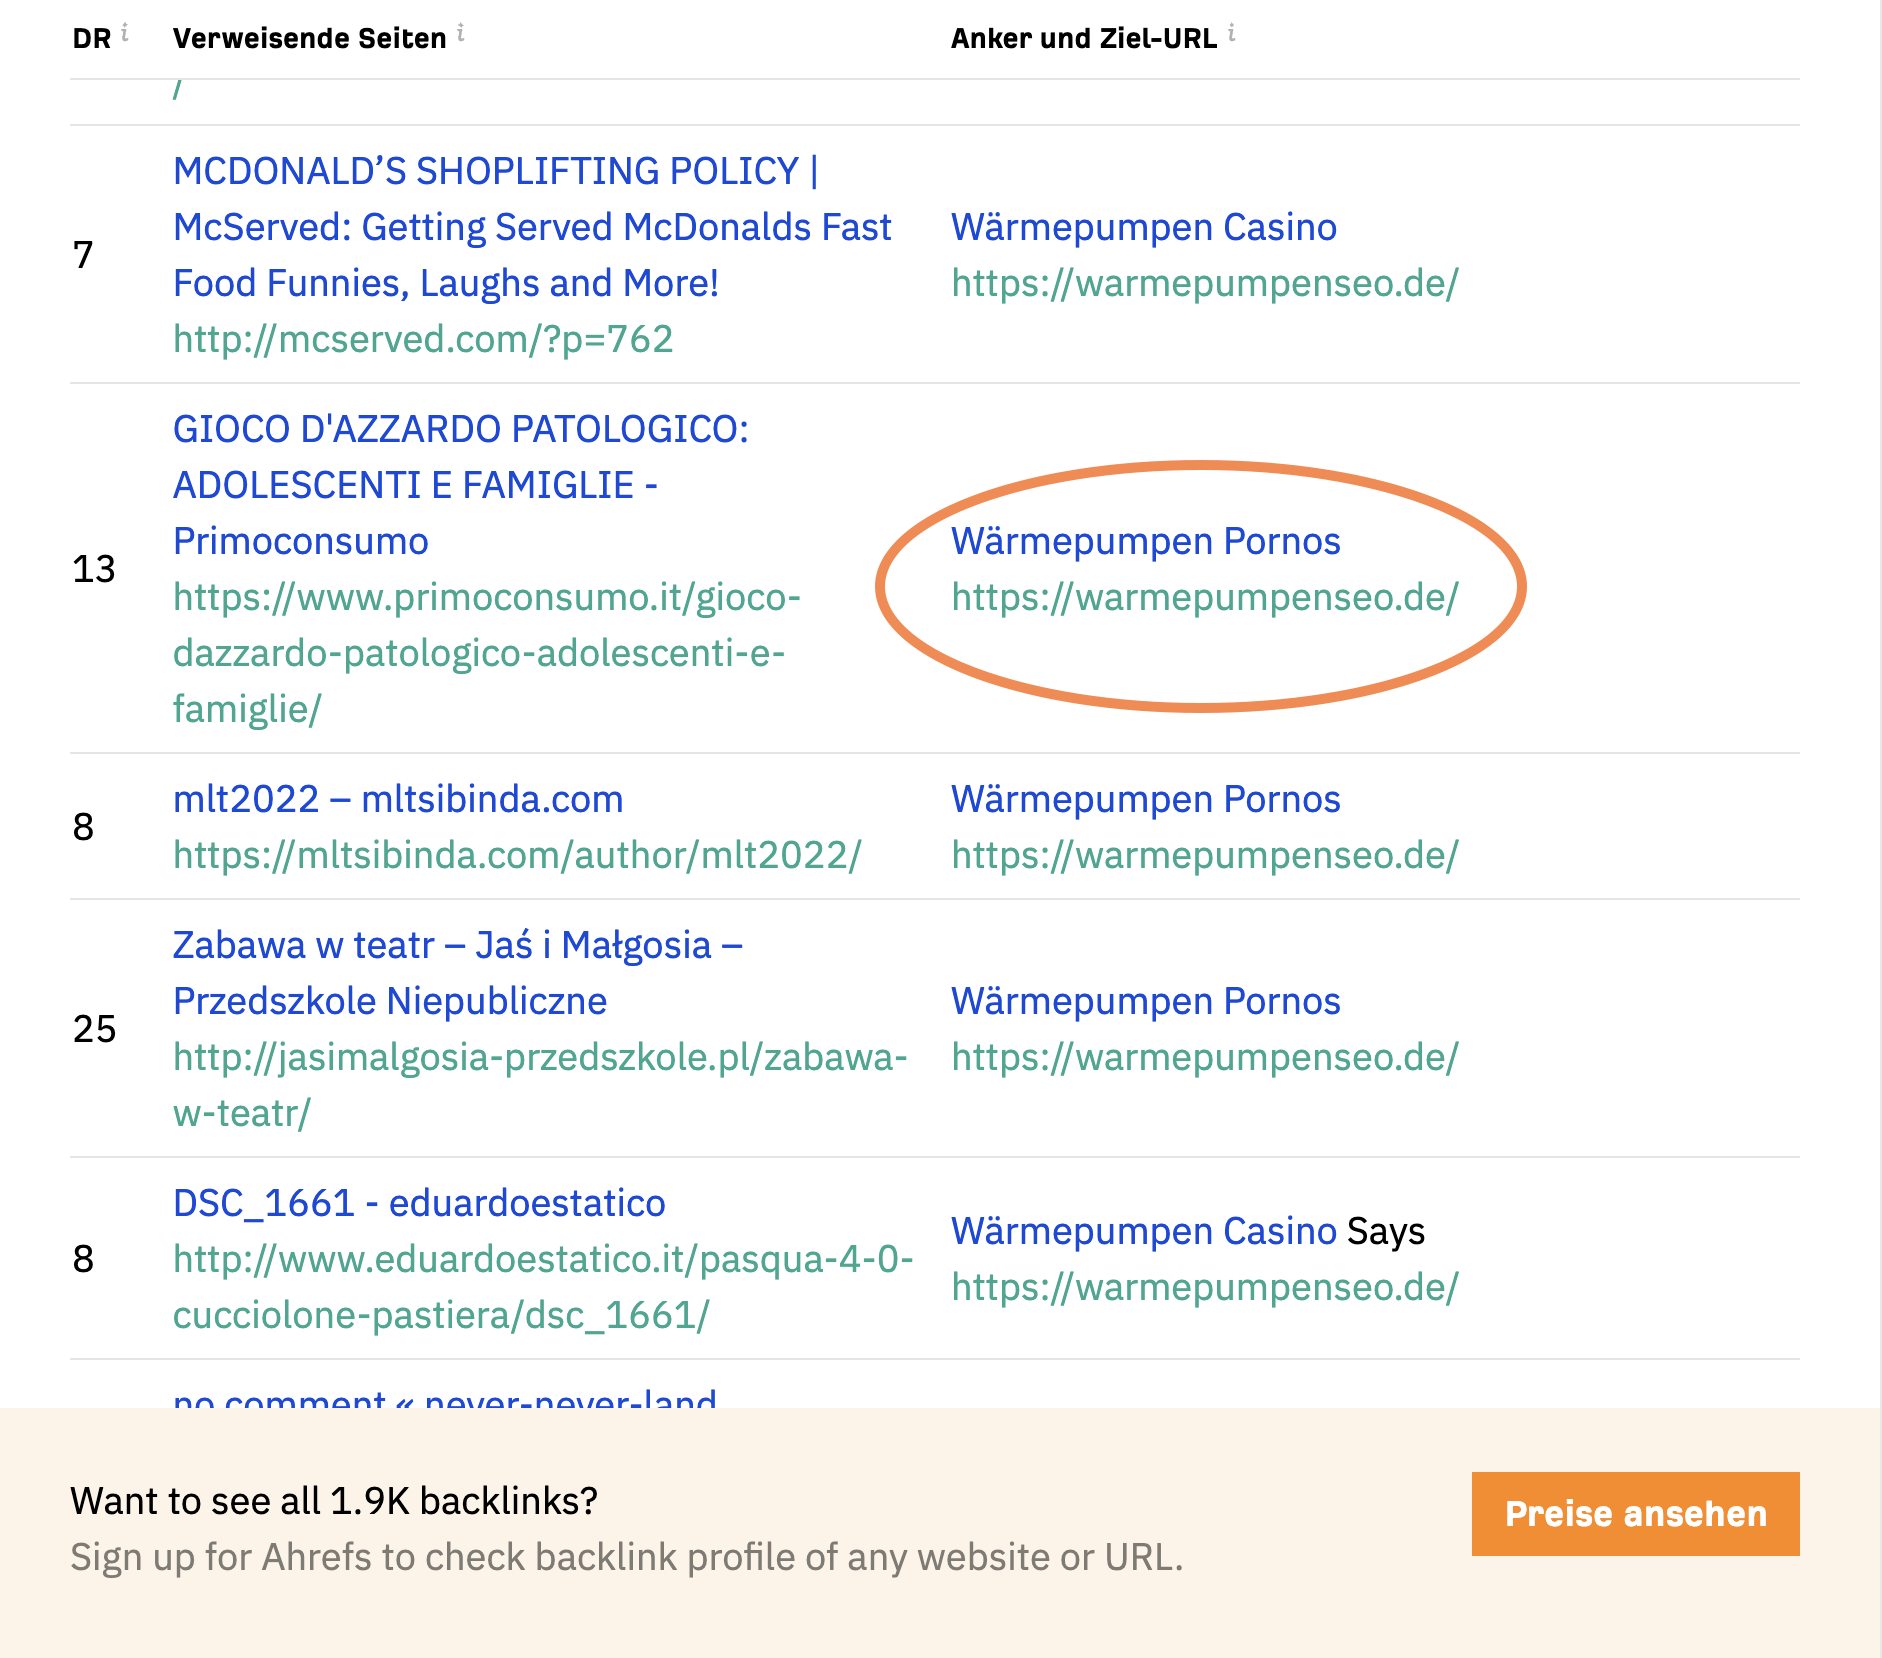Click Wärmepumpen Casino anchor in eduardoestatico row
Screen dimensions: 1882x1658
coord(1144,1231)
